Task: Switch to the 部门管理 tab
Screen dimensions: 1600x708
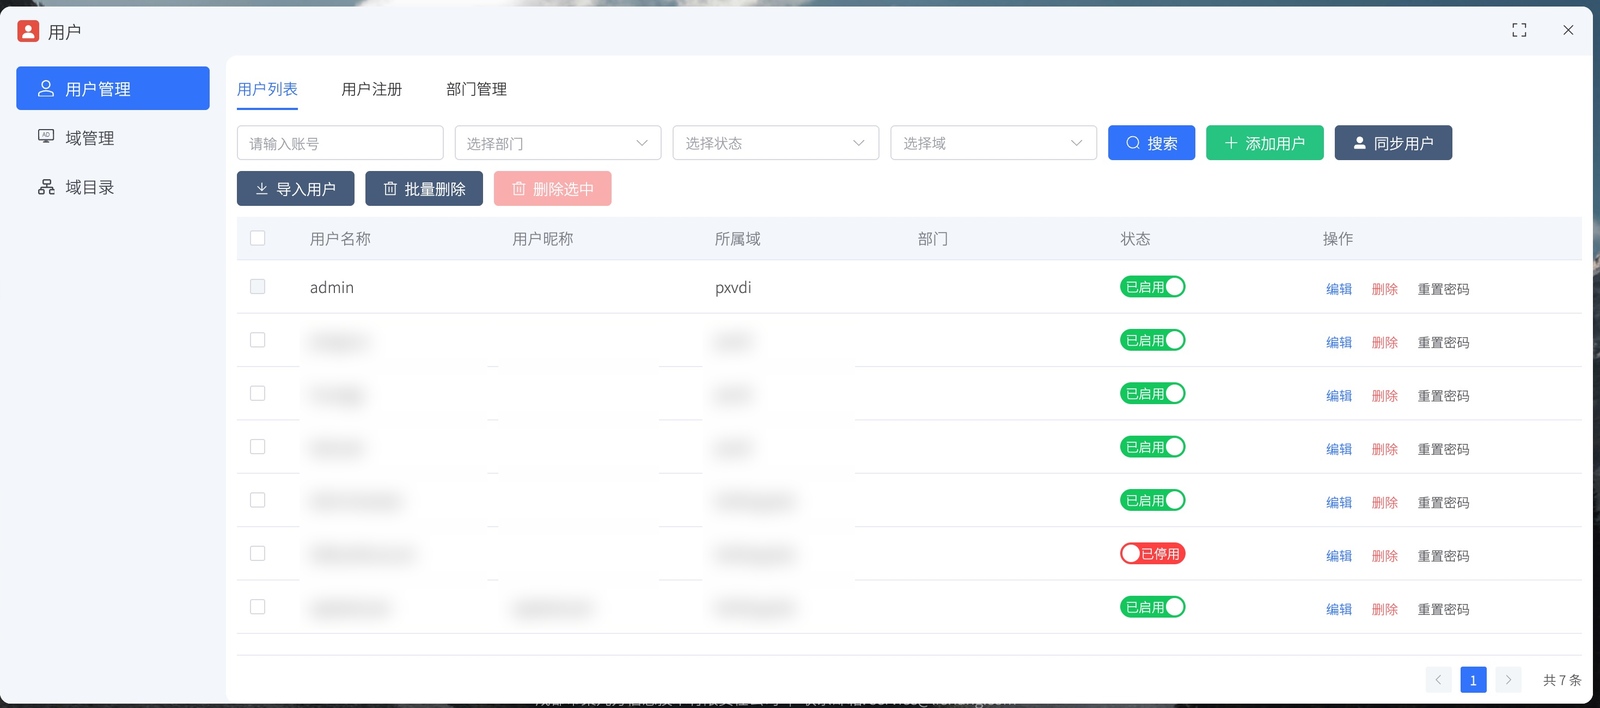Action: point(477,89)
